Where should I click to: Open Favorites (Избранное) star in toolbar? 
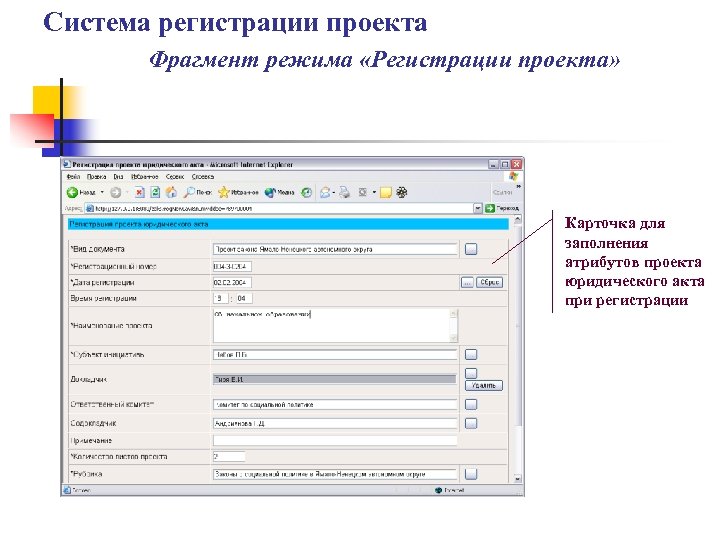[224, 192]
